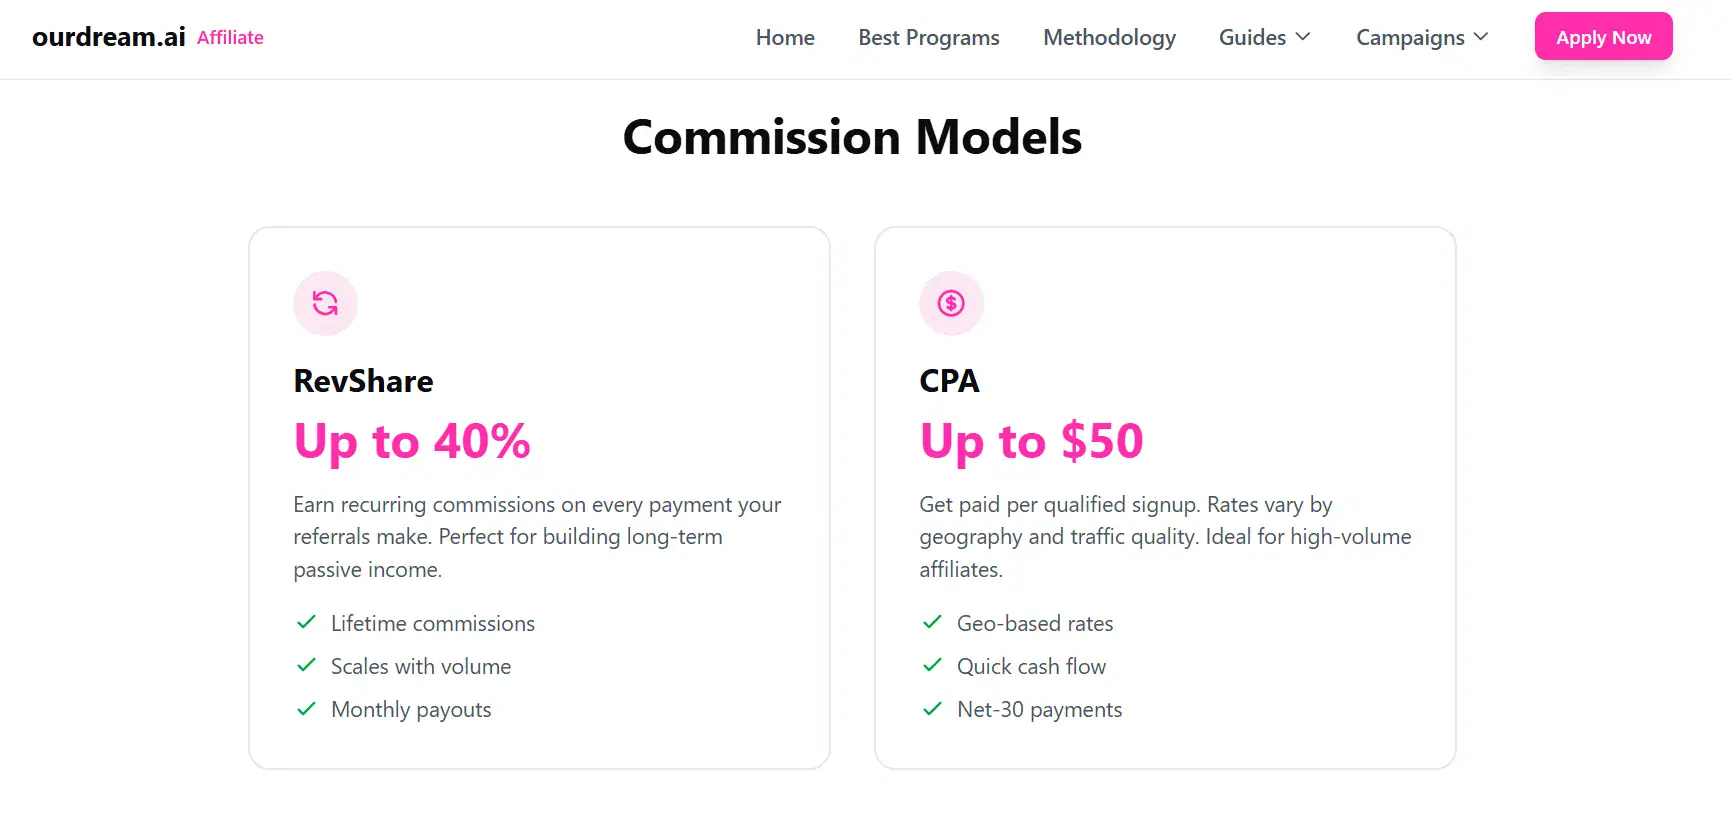The width and height of the screenshot is (1731, 813).
Task: Click the ourdream.ai logo
Action: click(106, 36)
